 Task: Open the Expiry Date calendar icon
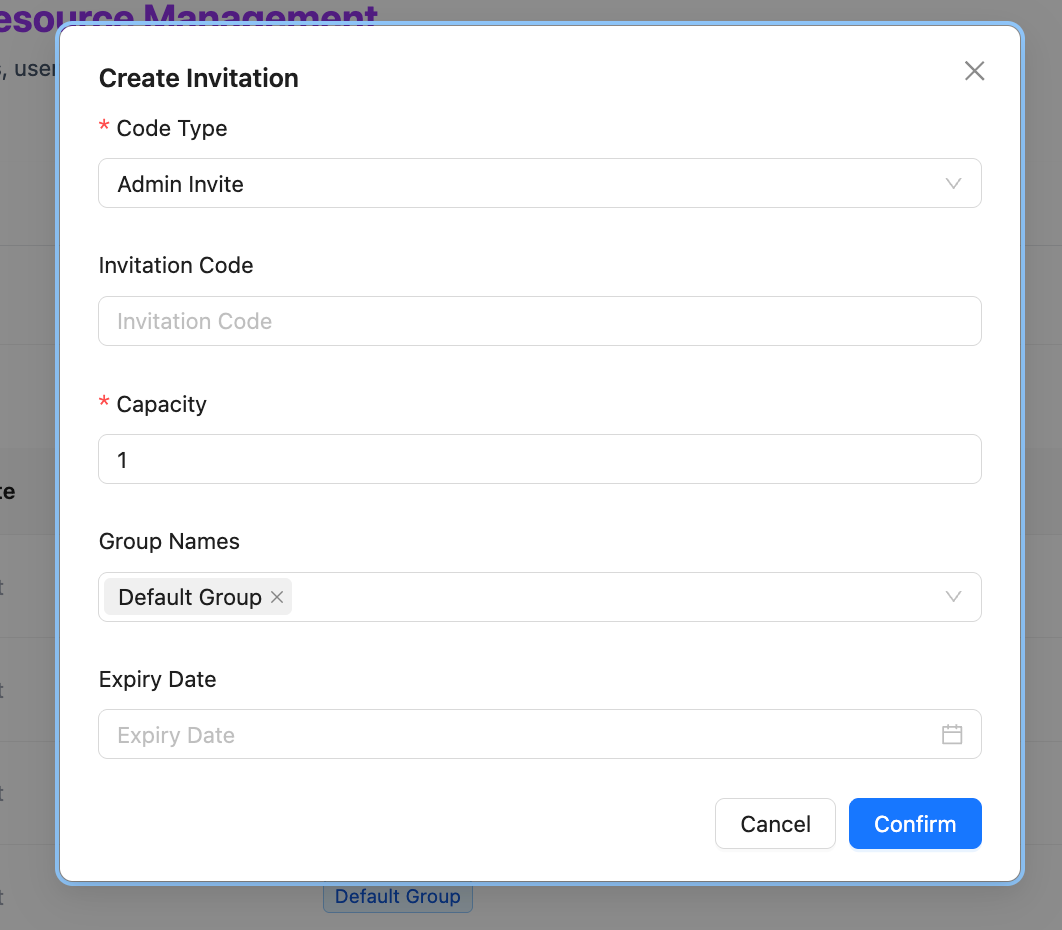pyautogui.click(x=952, y=735)
